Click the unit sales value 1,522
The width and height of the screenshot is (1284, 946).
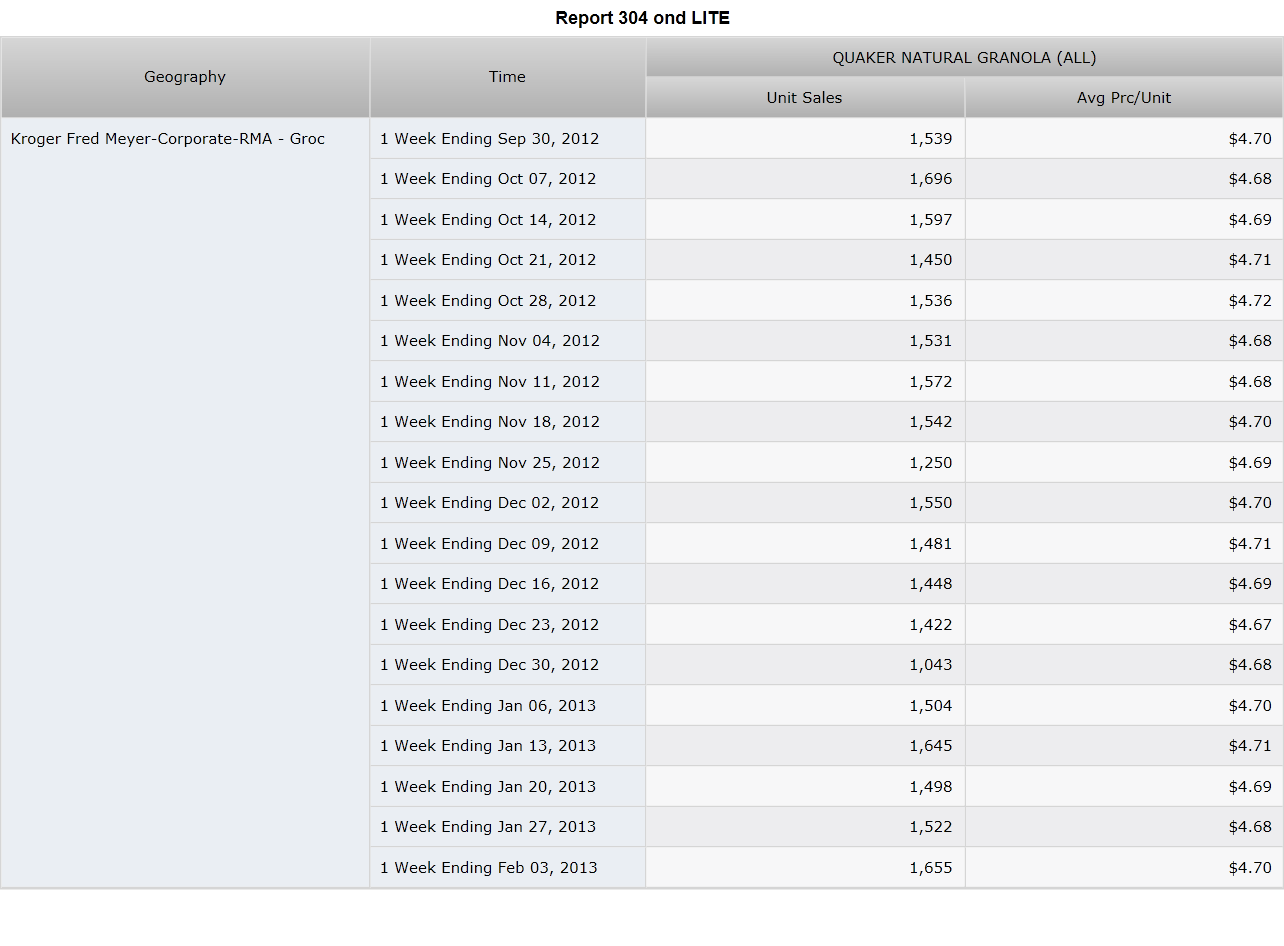(x=931, y=827)
